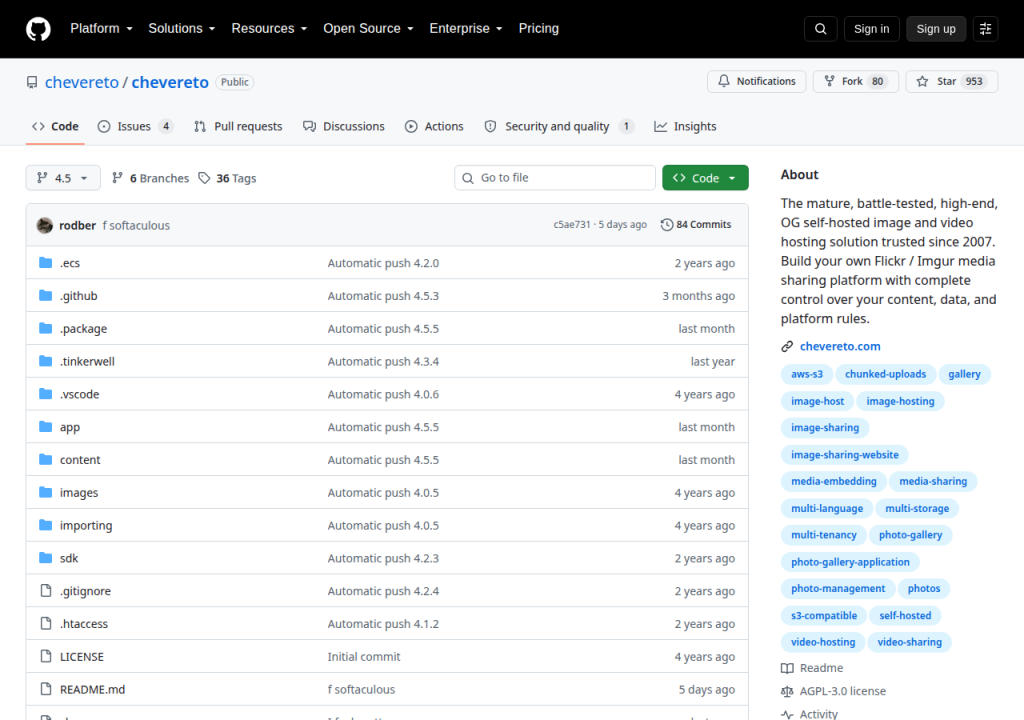Click the .tinkerwell folder icon
Screen dimensions: 1024x720
[x=45, y=361]
